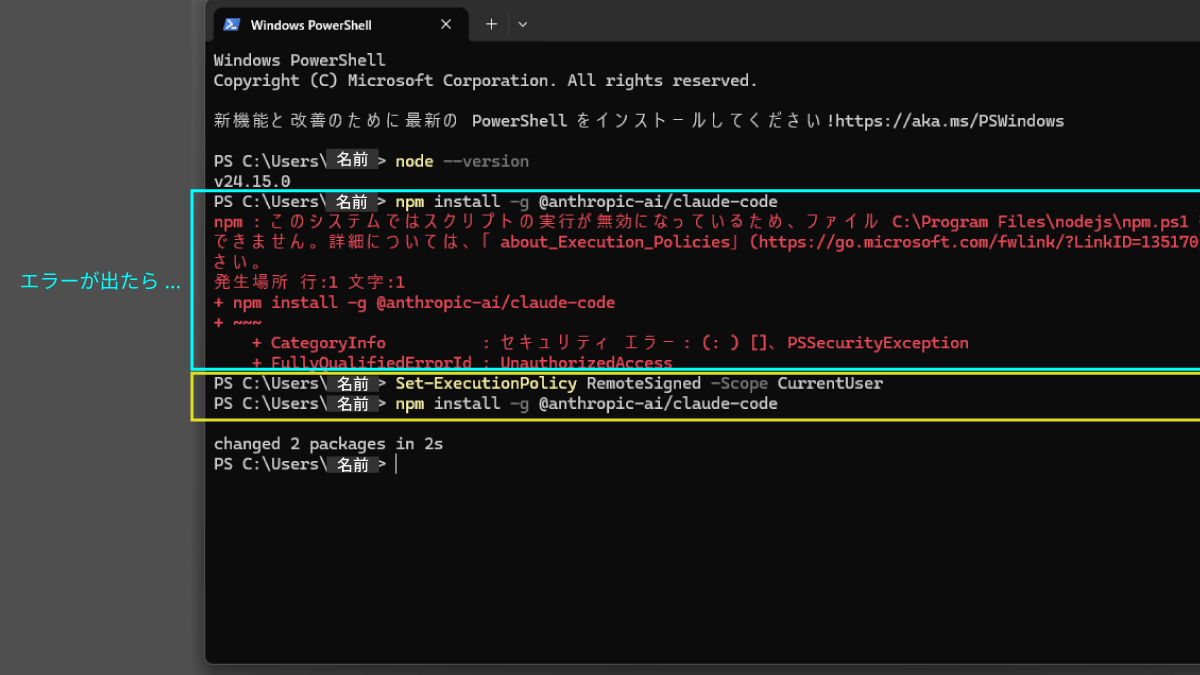The height and width of the screenshot is (675, 1200).
Task: Click the cursor at the last PS prompt
Action: tap(396, 464)
